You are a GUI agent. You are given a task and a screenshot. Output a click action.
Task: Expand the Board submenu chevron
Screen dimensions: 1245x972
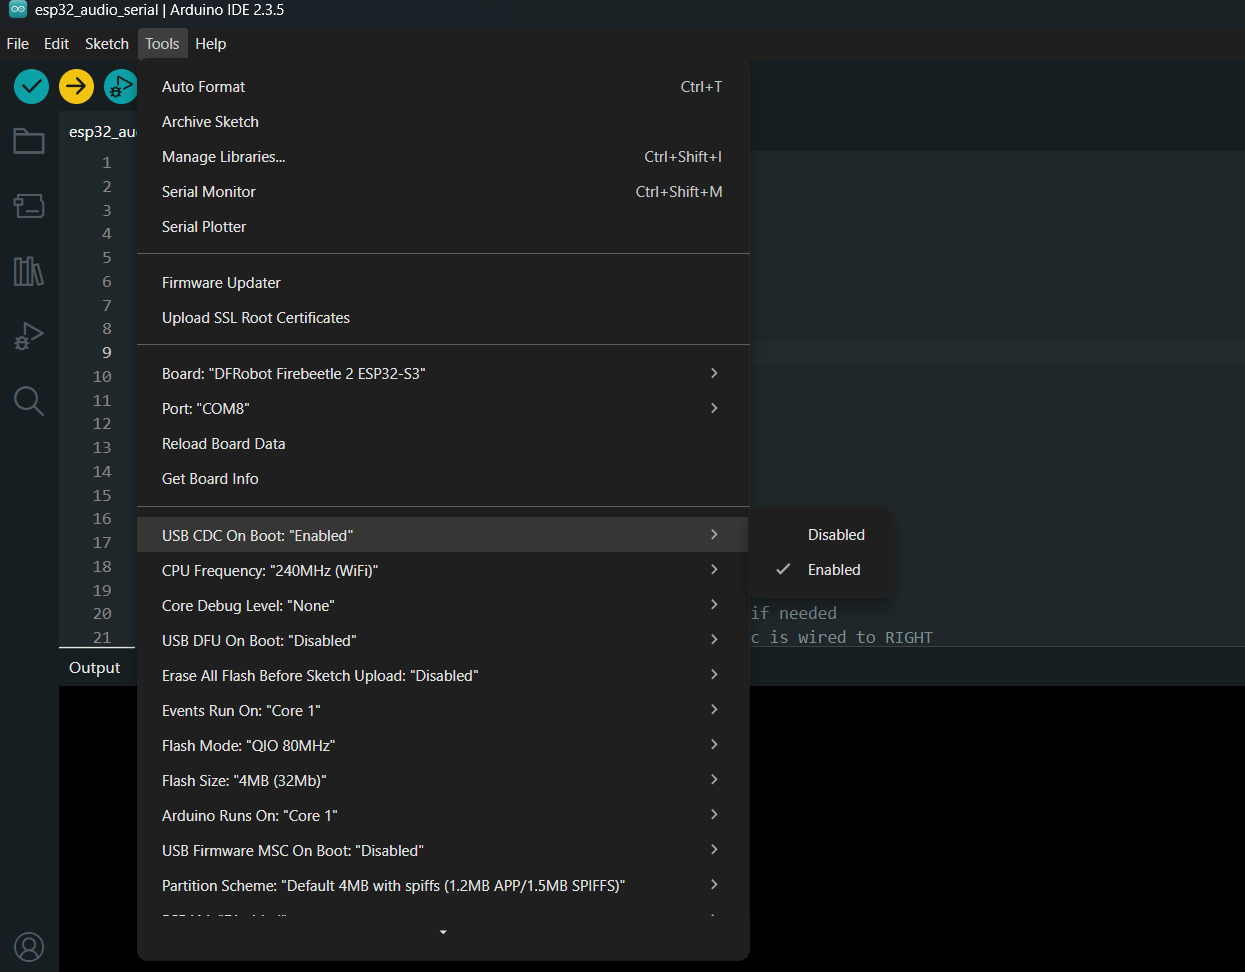coord(714,373)
